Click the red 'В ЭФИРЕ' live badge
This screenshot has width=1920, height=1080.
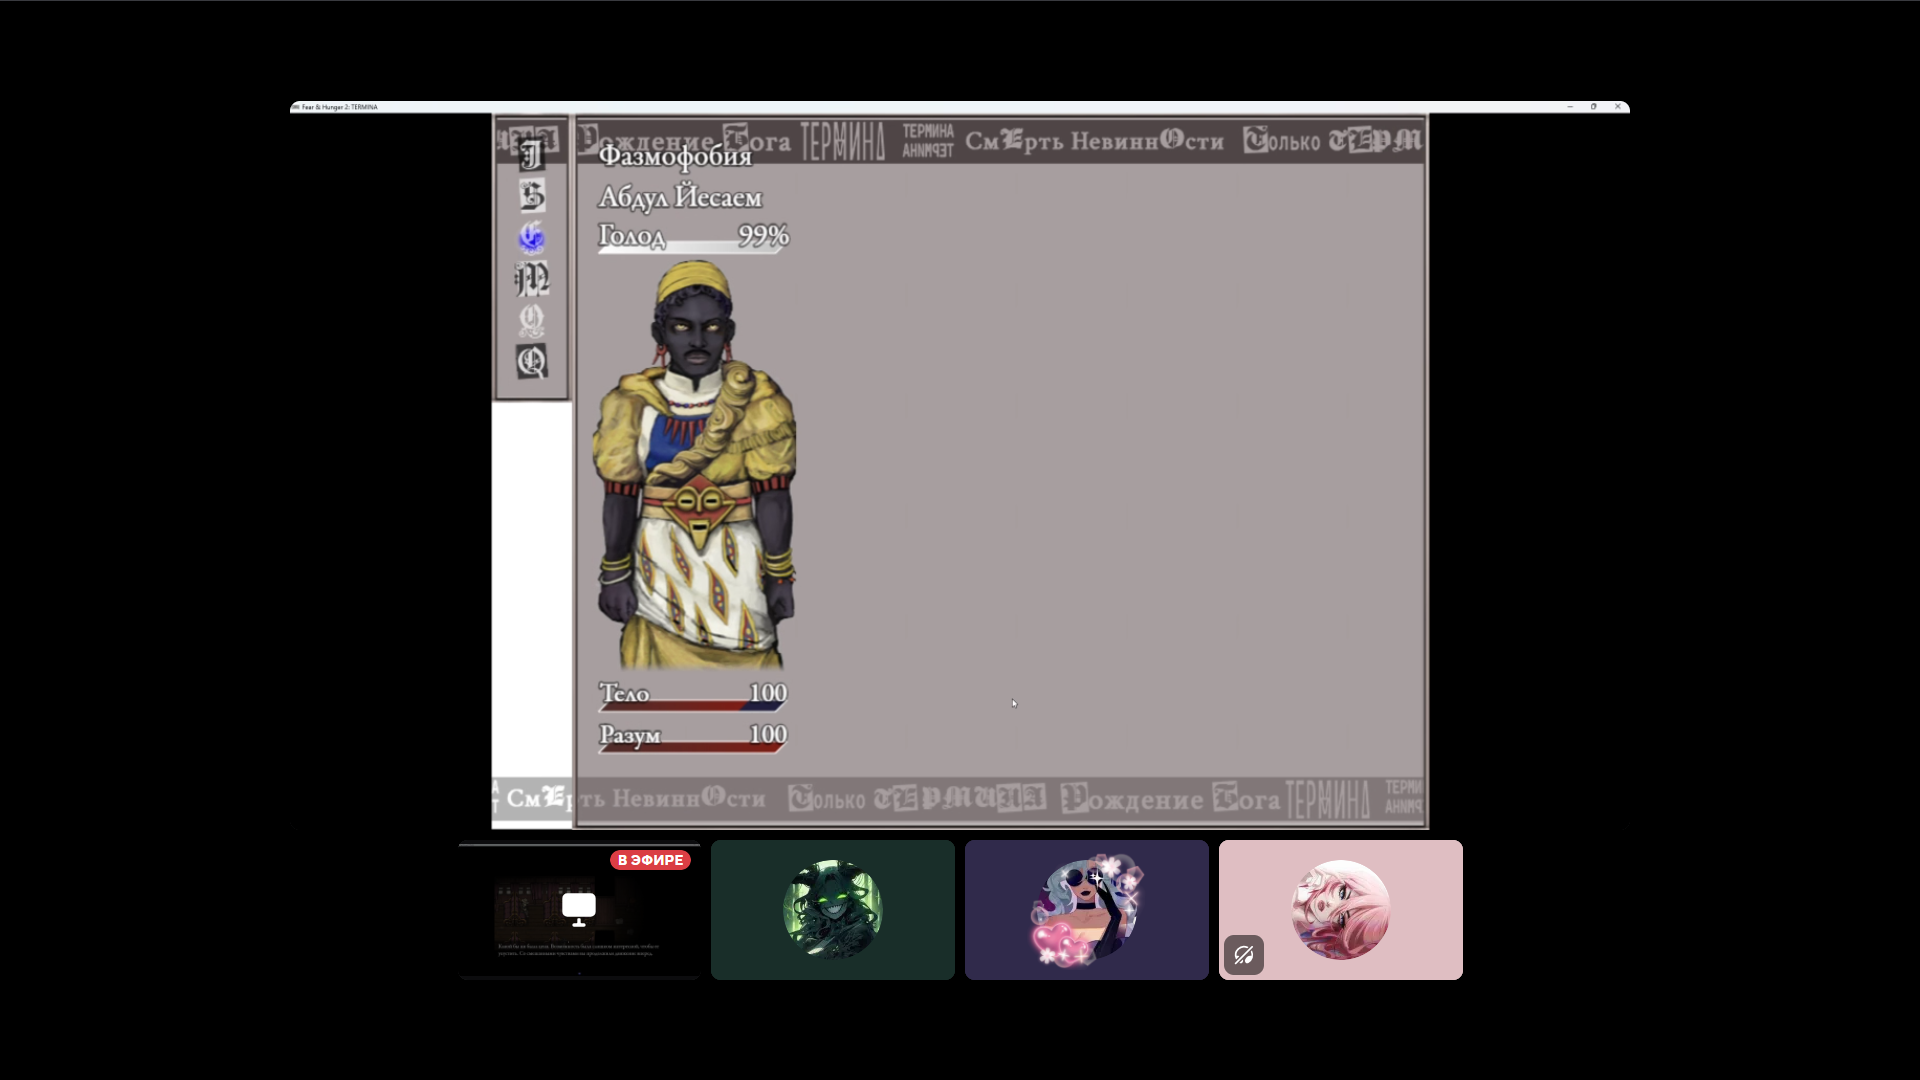coord(650,860)
